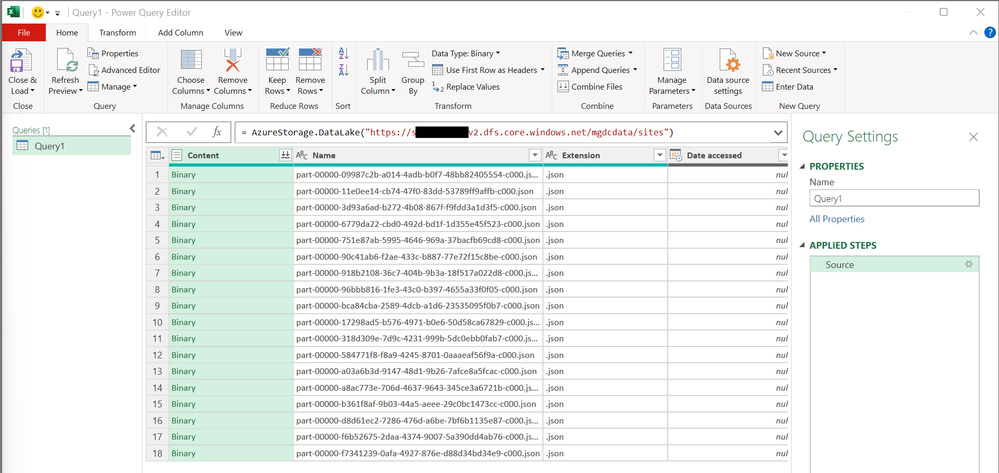Select the file name cell in row 4
Screen dimensions: 999x473
pos(418,224)
